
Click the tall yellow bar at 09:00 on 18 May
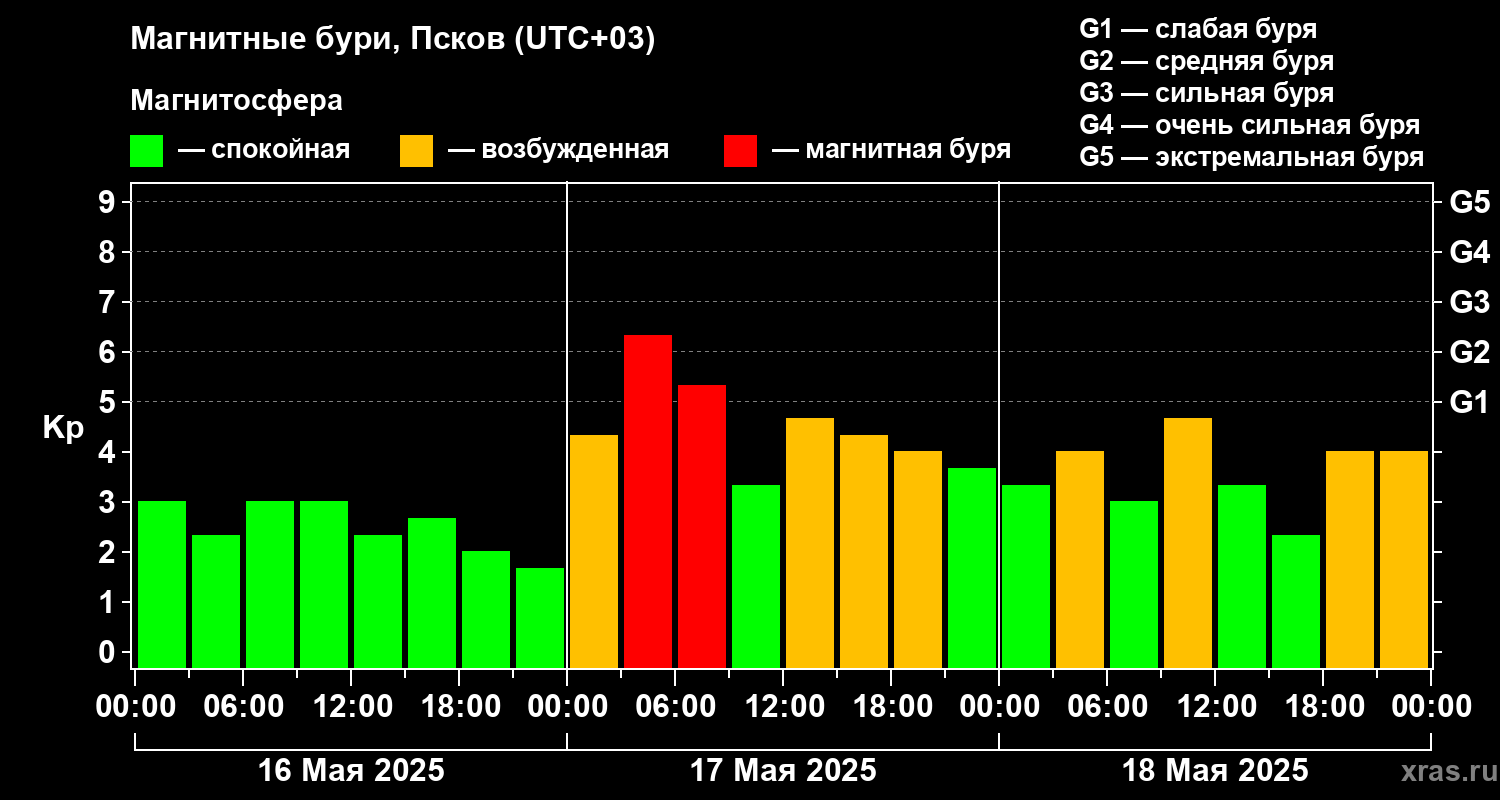pos(1188,543)
